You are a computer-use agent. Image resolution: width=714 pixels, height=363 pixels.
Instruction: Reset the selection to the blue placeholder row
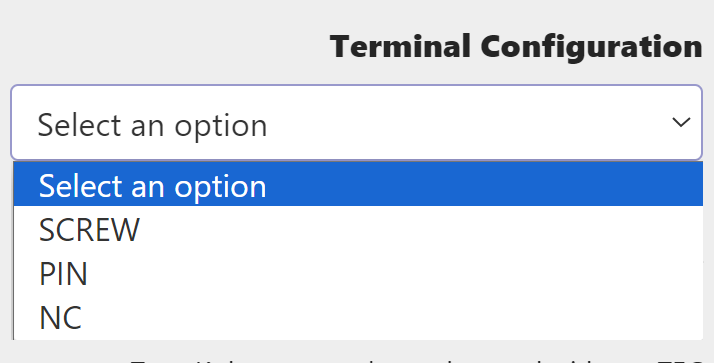pyautogui.click(x=358, y=184)
